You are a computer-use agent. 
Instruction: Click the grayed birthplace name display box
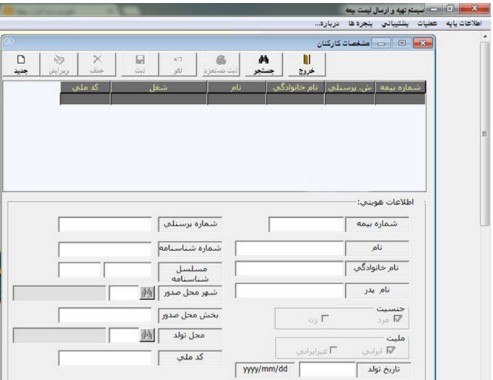[x=59, y=335]
